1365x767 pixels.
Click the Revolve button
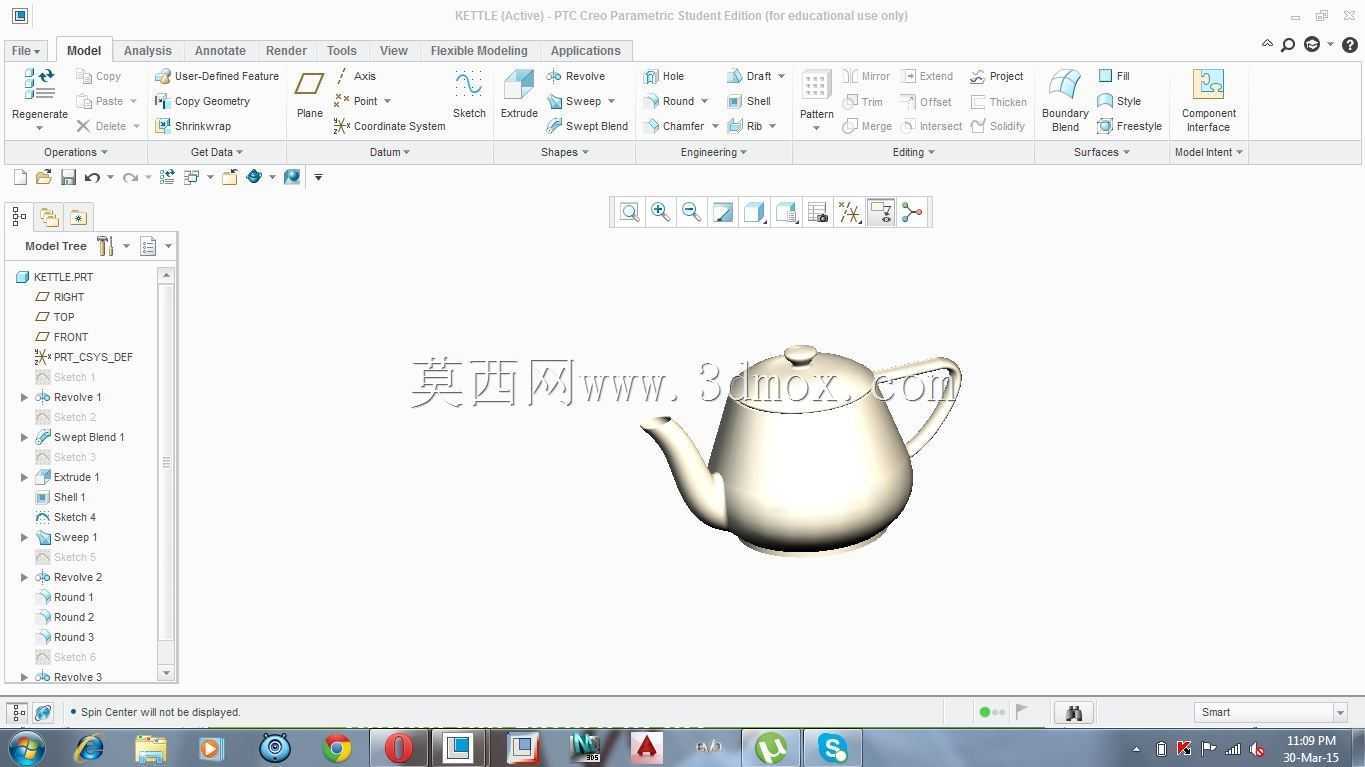(576, 76)
